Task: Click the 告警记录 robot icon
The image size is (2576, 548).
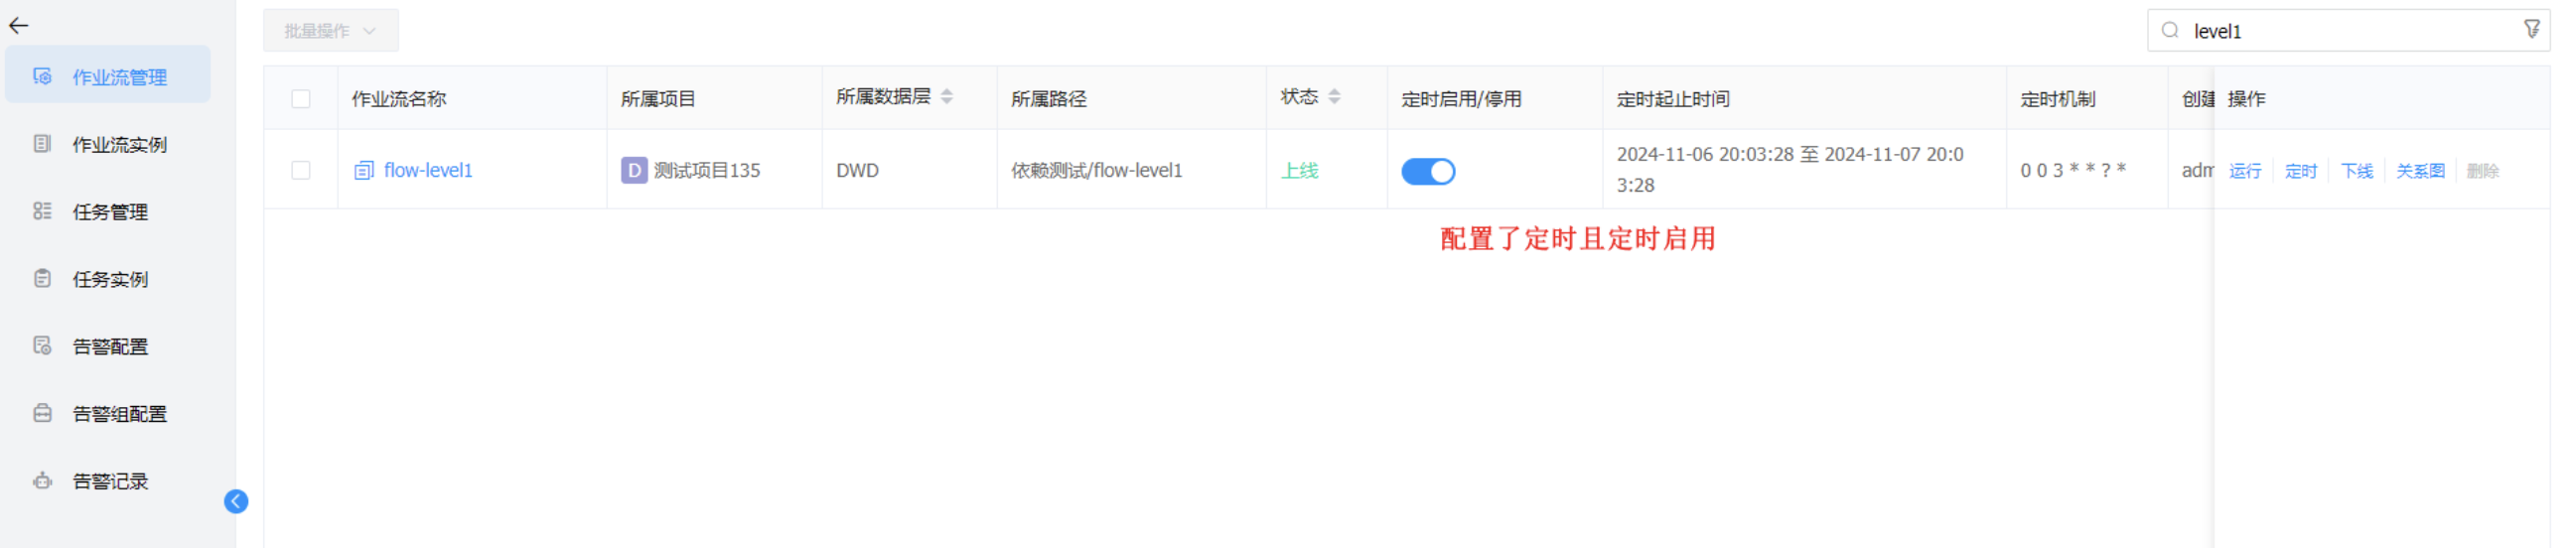Action: pos(42,481)
